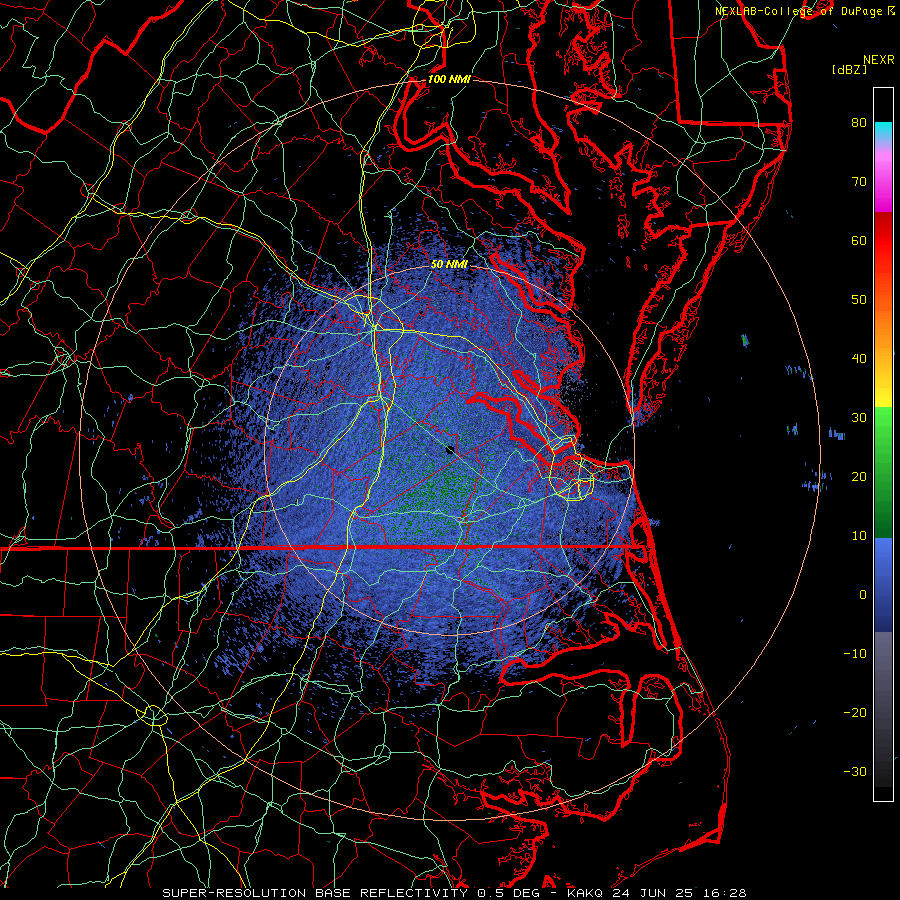Screen dimensions: 900x900
Task: Click the 60 dBZ scale value
Action: [859, 240]
